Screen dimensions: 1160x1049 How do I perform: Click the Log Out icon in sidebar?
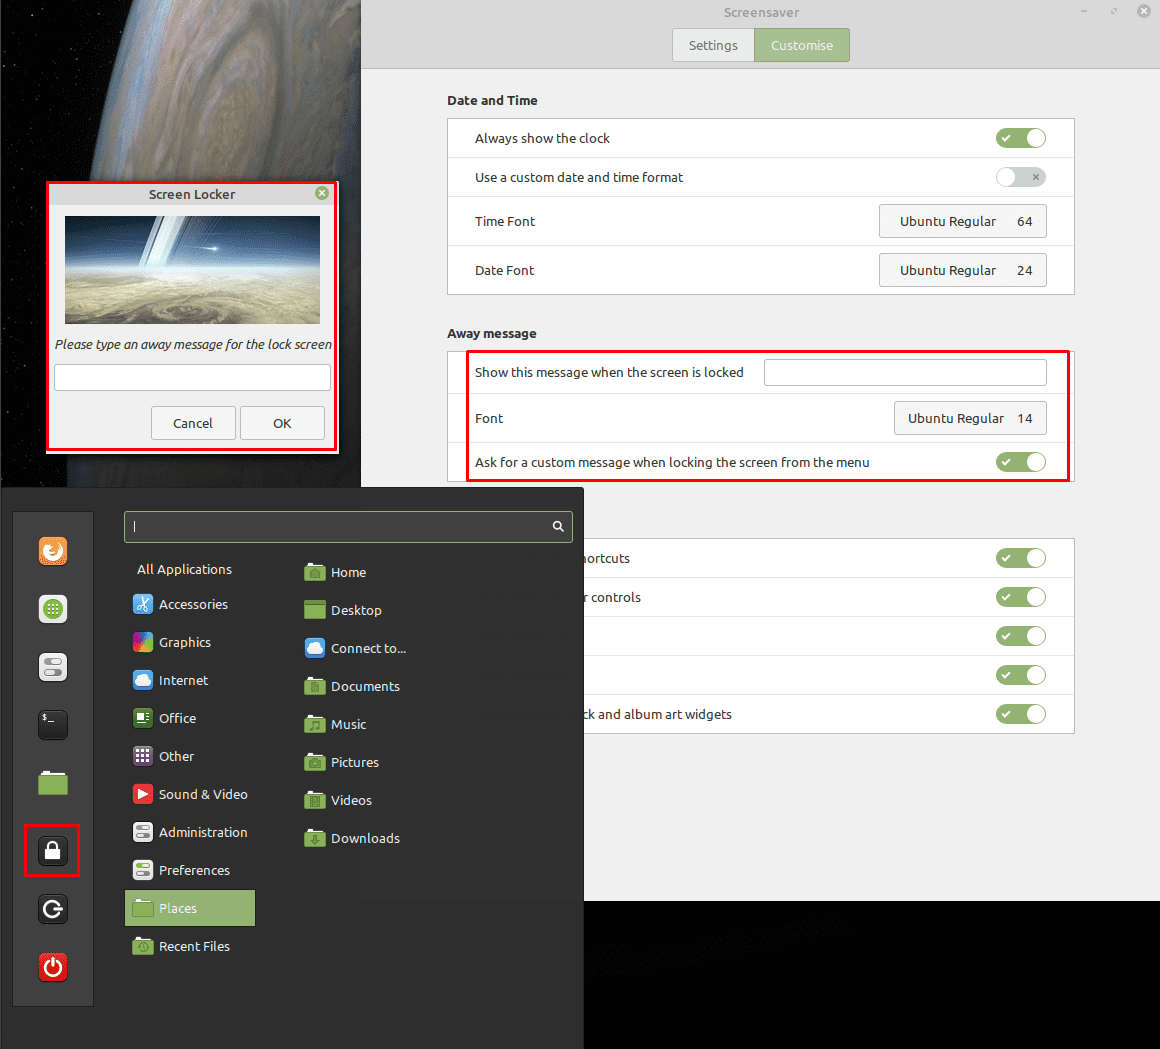tap(53, 908)
